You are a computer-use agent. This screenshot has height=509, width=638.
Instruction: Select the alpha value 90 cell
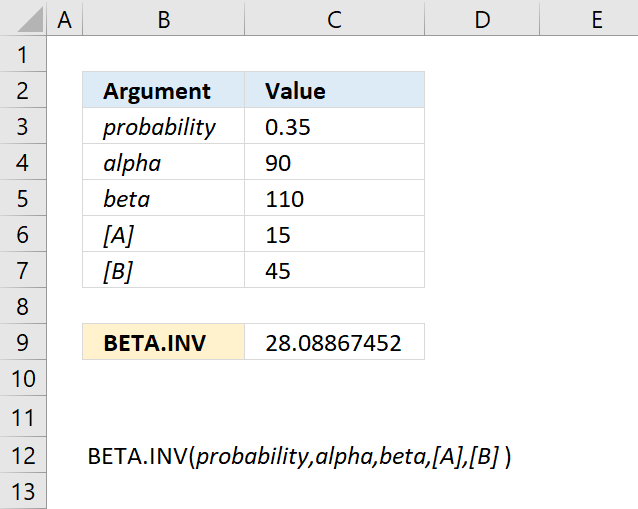[334, 162]
